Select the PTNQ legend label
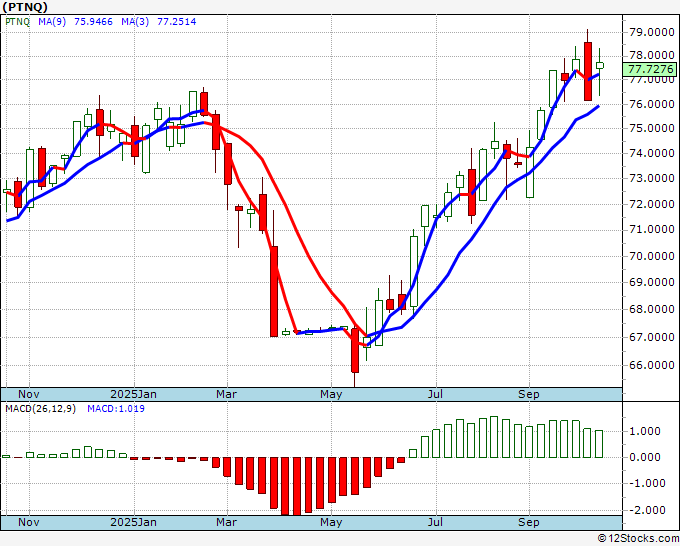This screenshot has height=546, width=680. 18,22
